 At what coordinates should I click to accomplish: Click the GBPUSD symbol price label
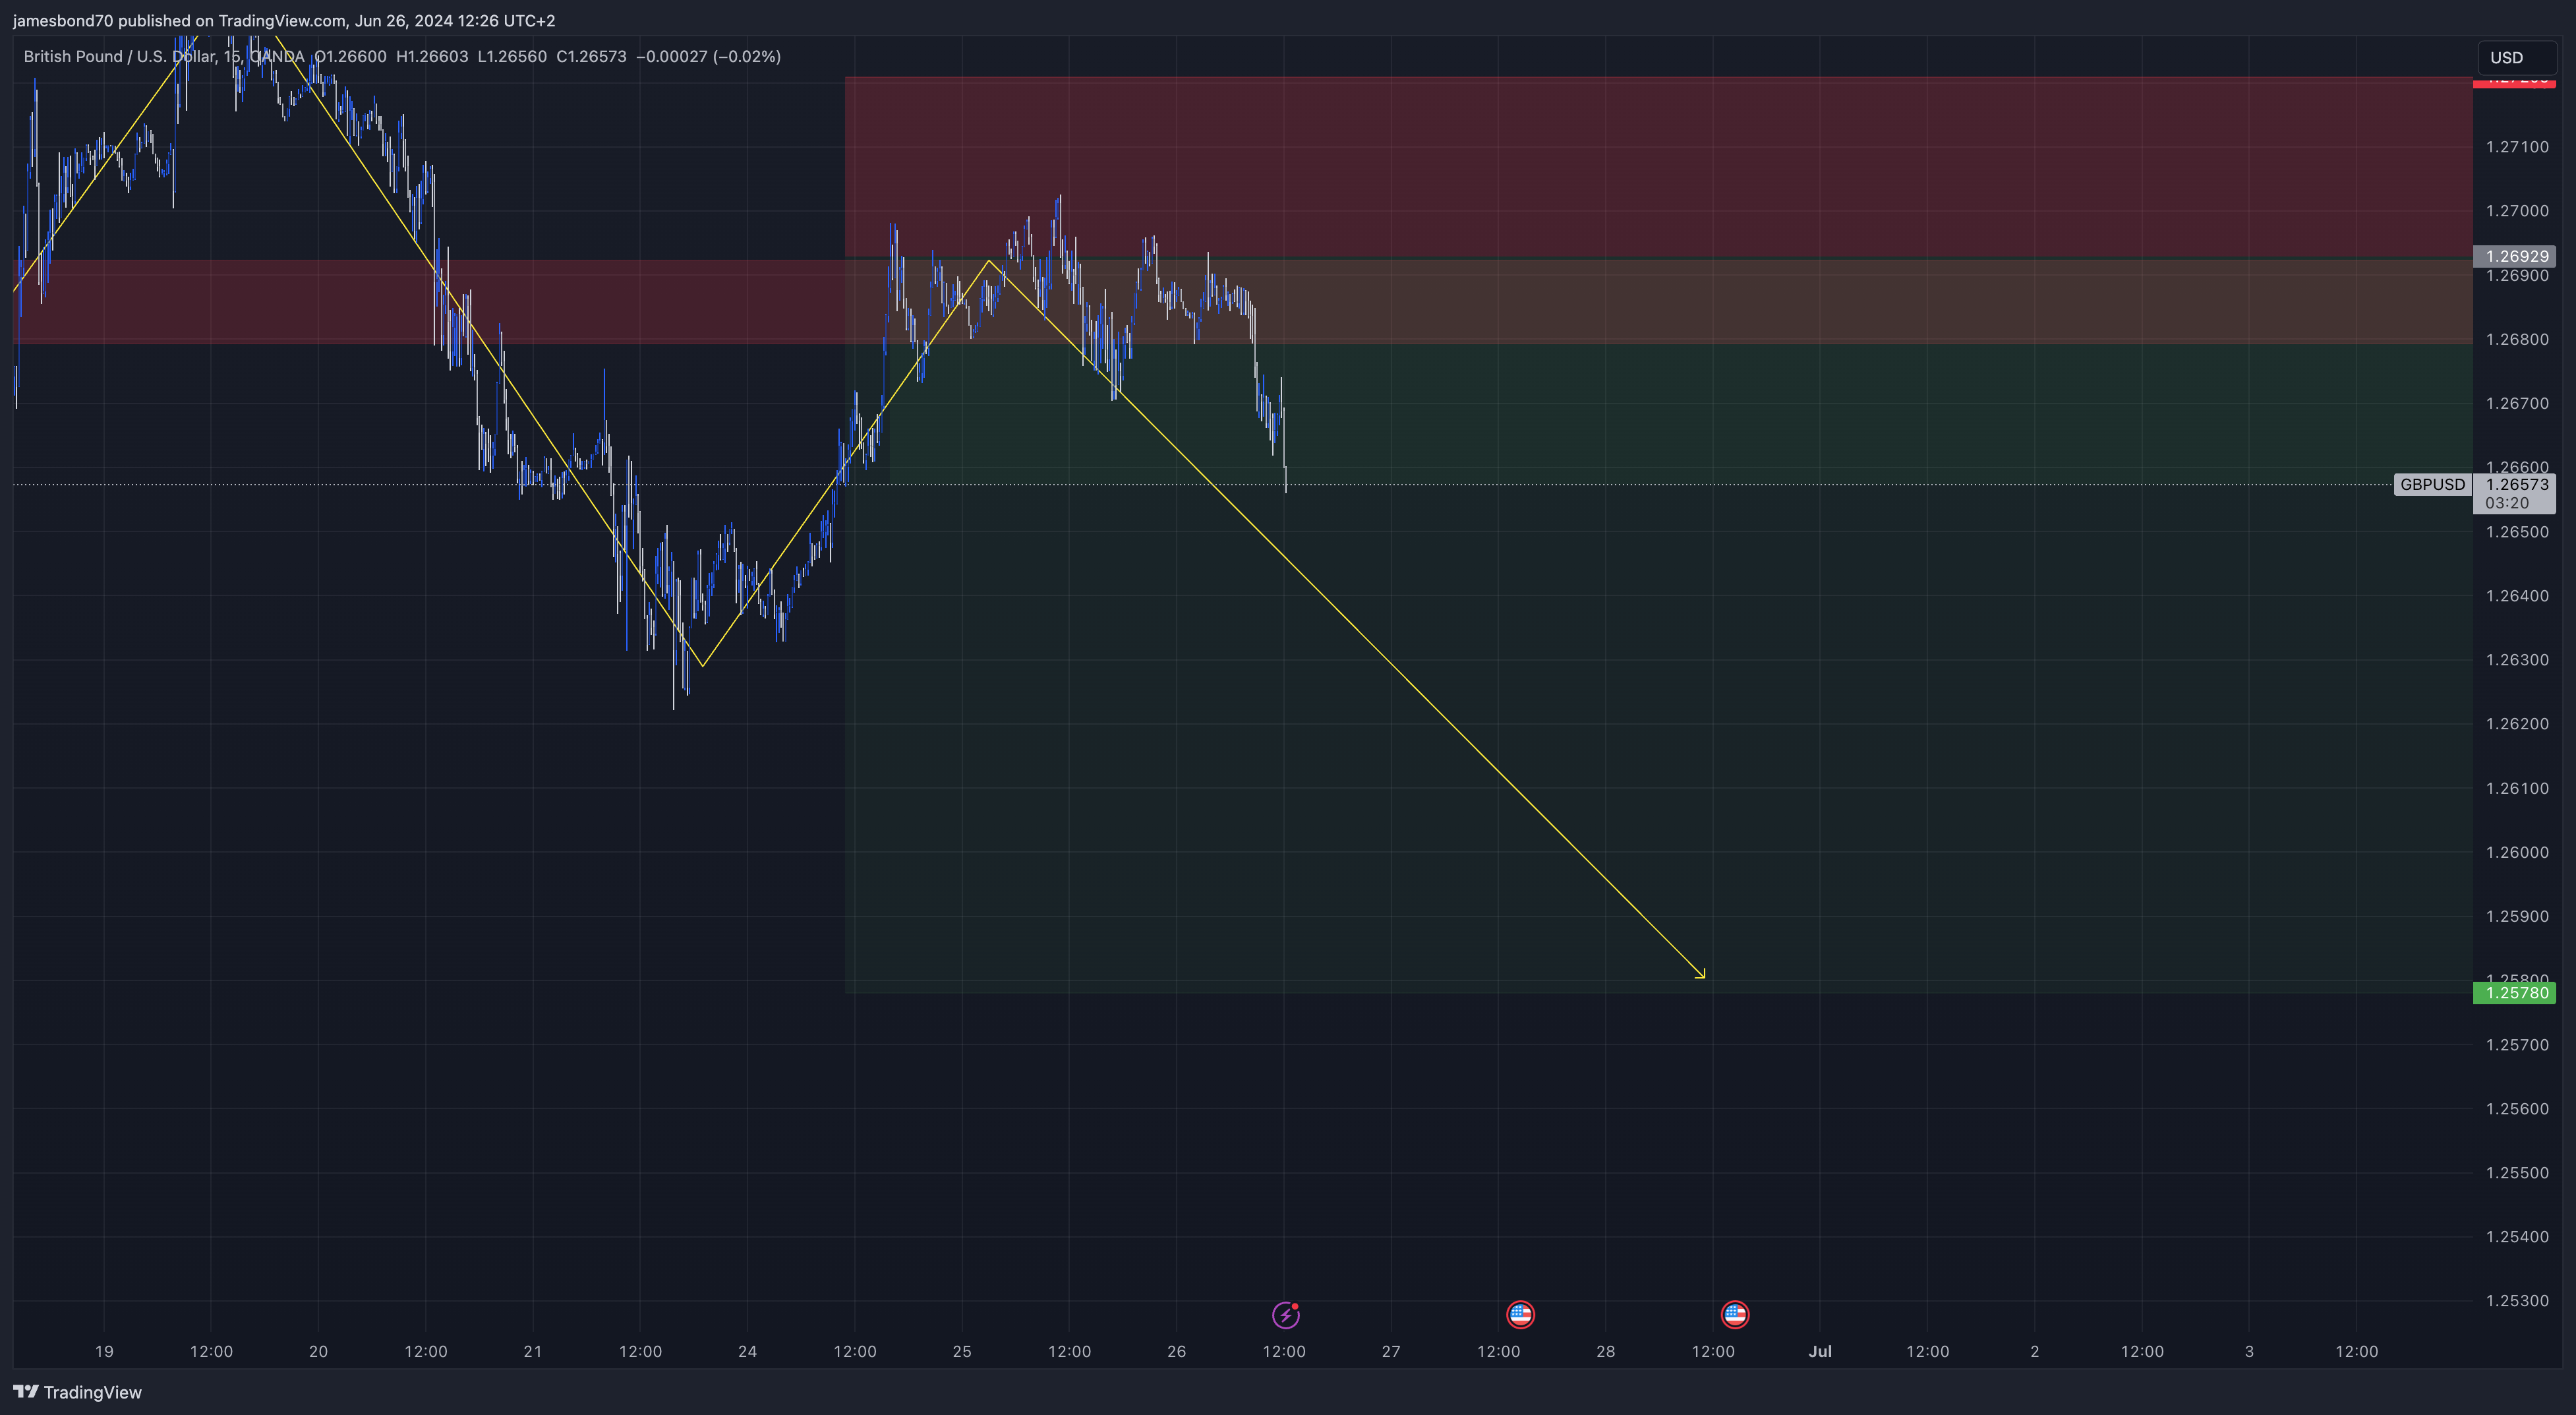(x=2432, y=485)
